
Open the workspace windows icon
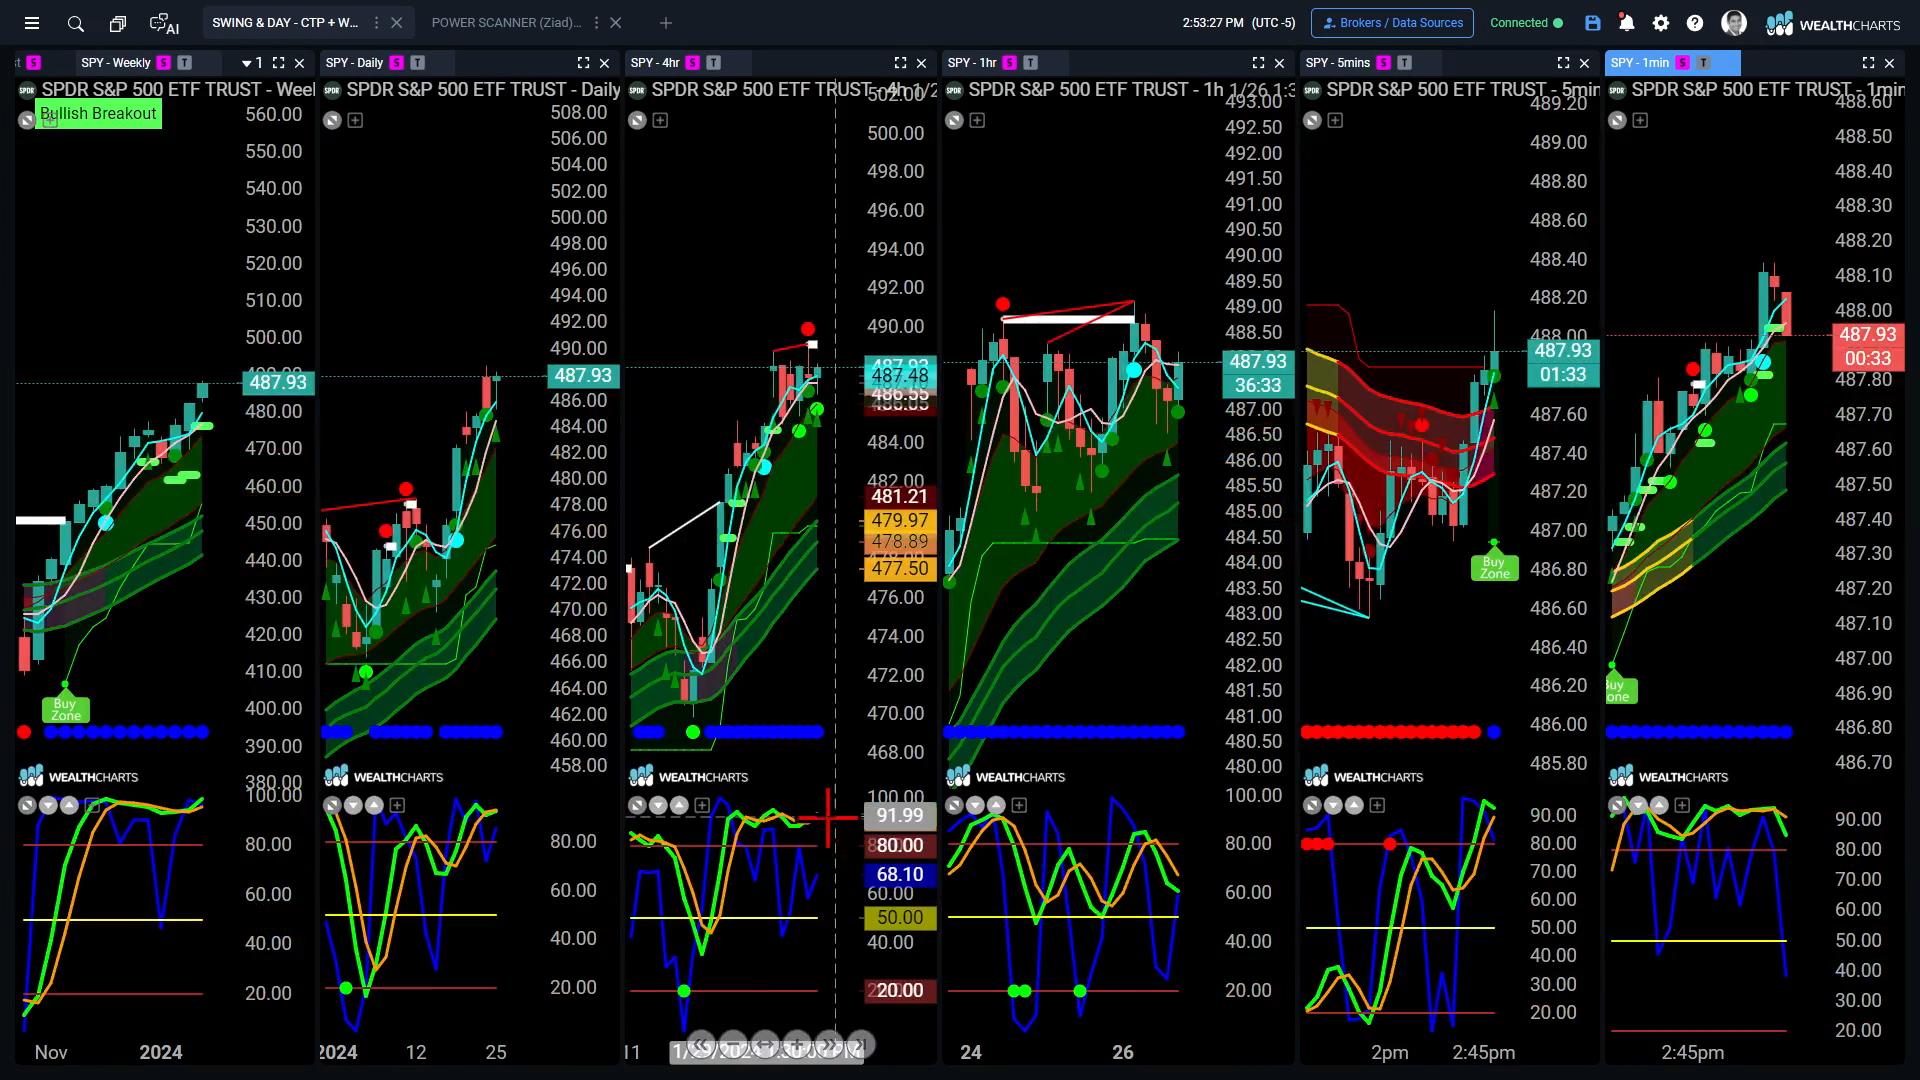pyautogui.click(x=118, y=23)
